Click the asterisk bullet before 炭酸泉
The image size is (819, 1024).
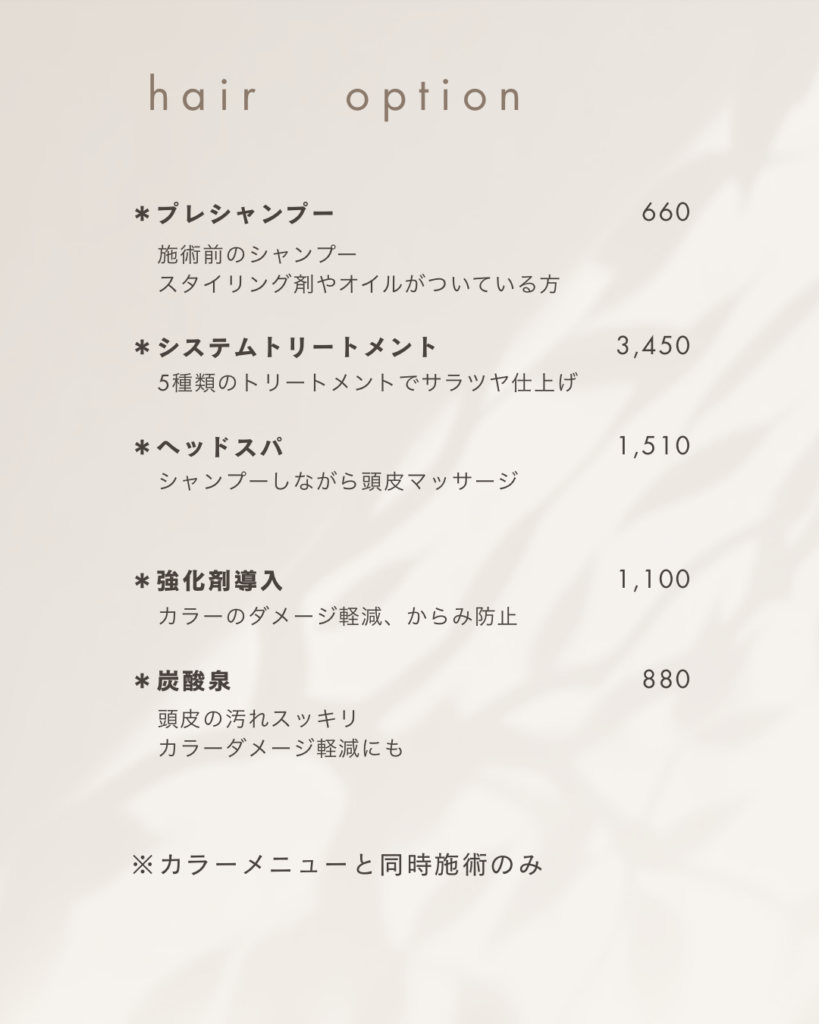point(141,683)
